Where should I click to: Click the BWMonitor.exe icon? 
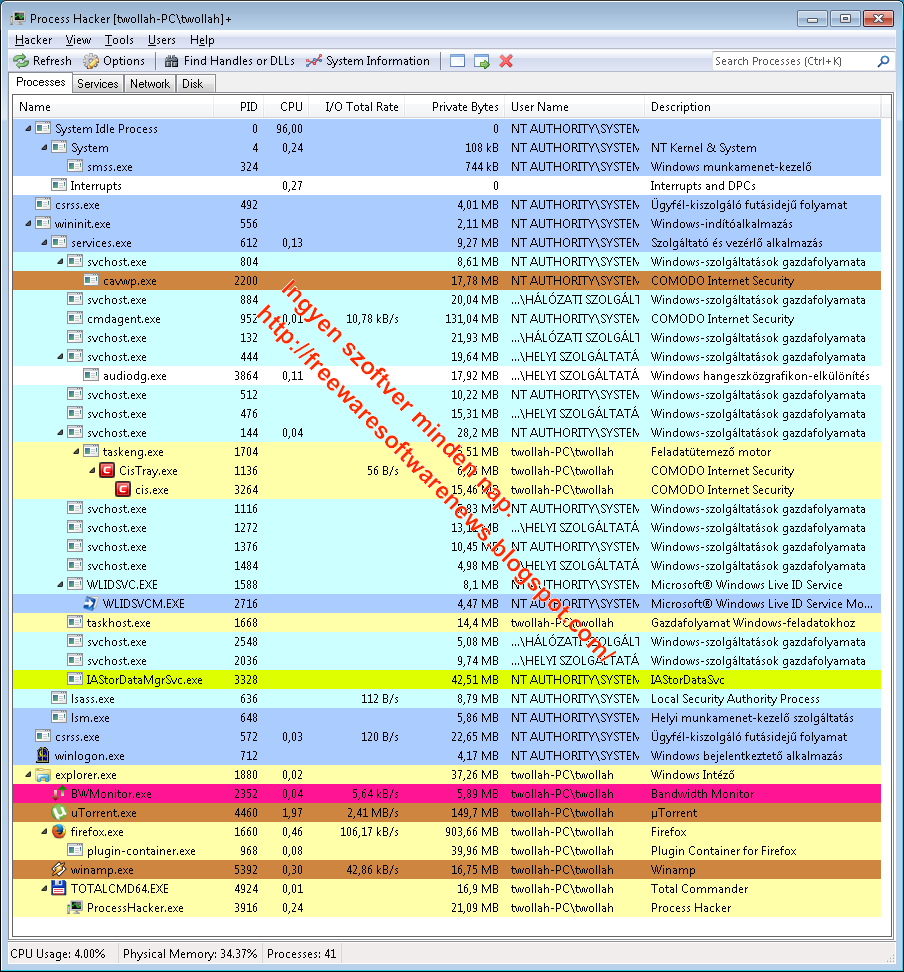click(x=59, y=793)
